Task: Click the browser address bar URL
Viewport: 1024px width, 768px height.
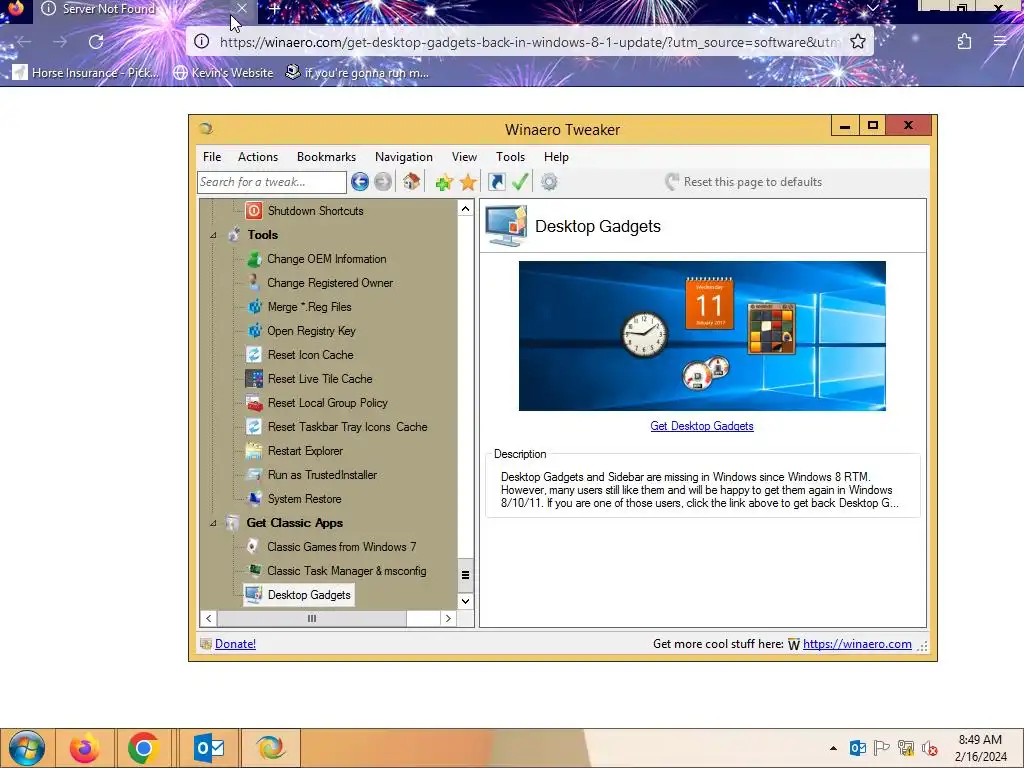Action: point(529,42)
